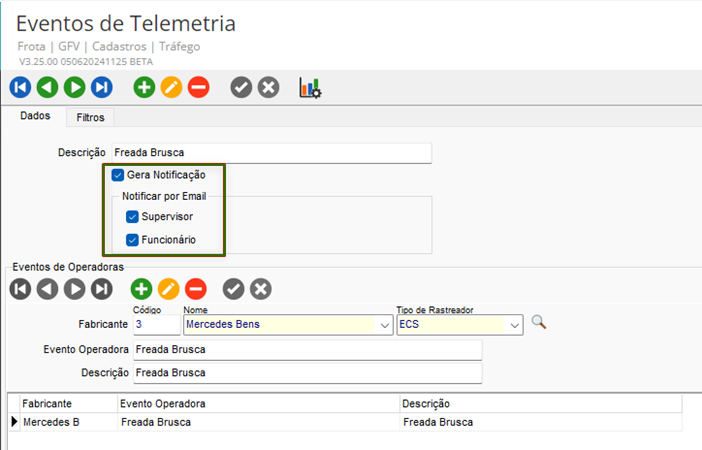
Task: Go to last record in top toolbar
Action: click(101, 88)
